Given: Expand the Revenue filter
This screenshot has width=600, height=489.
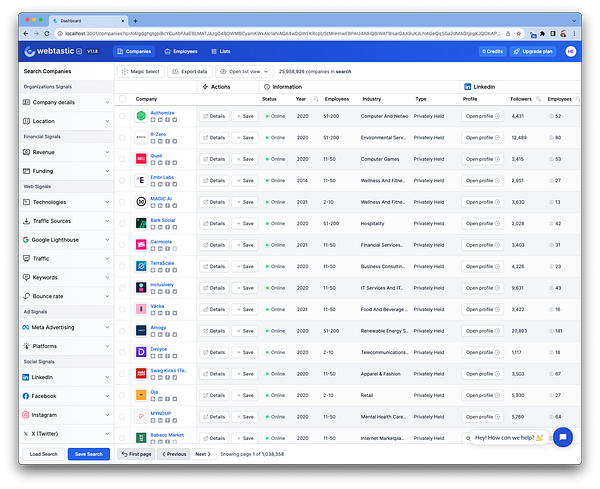Looking at the screenshot, I should pos(66,152).
